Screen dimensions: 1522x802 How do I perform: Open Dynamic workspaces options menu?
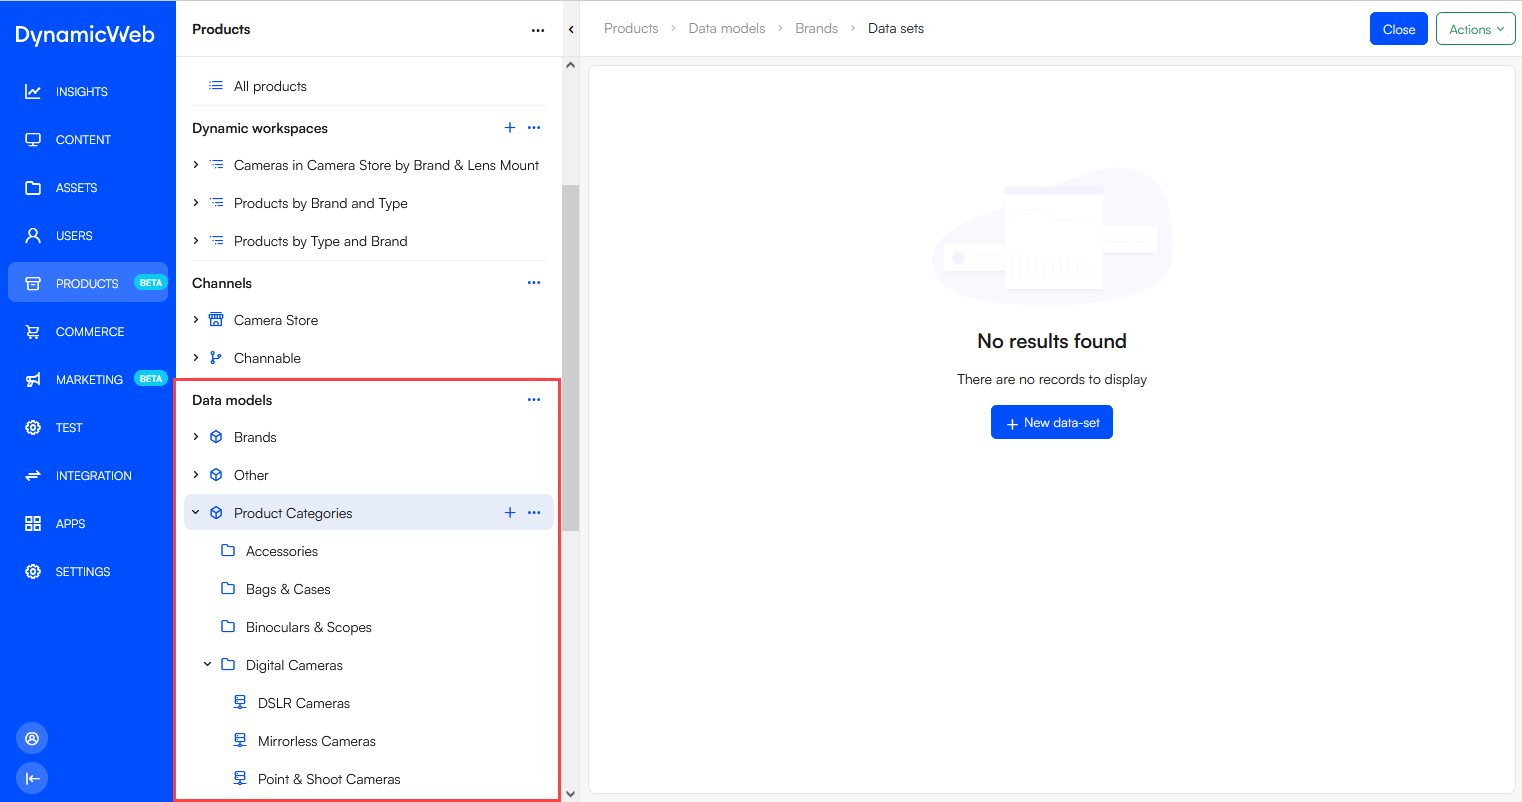click(534, 128)
